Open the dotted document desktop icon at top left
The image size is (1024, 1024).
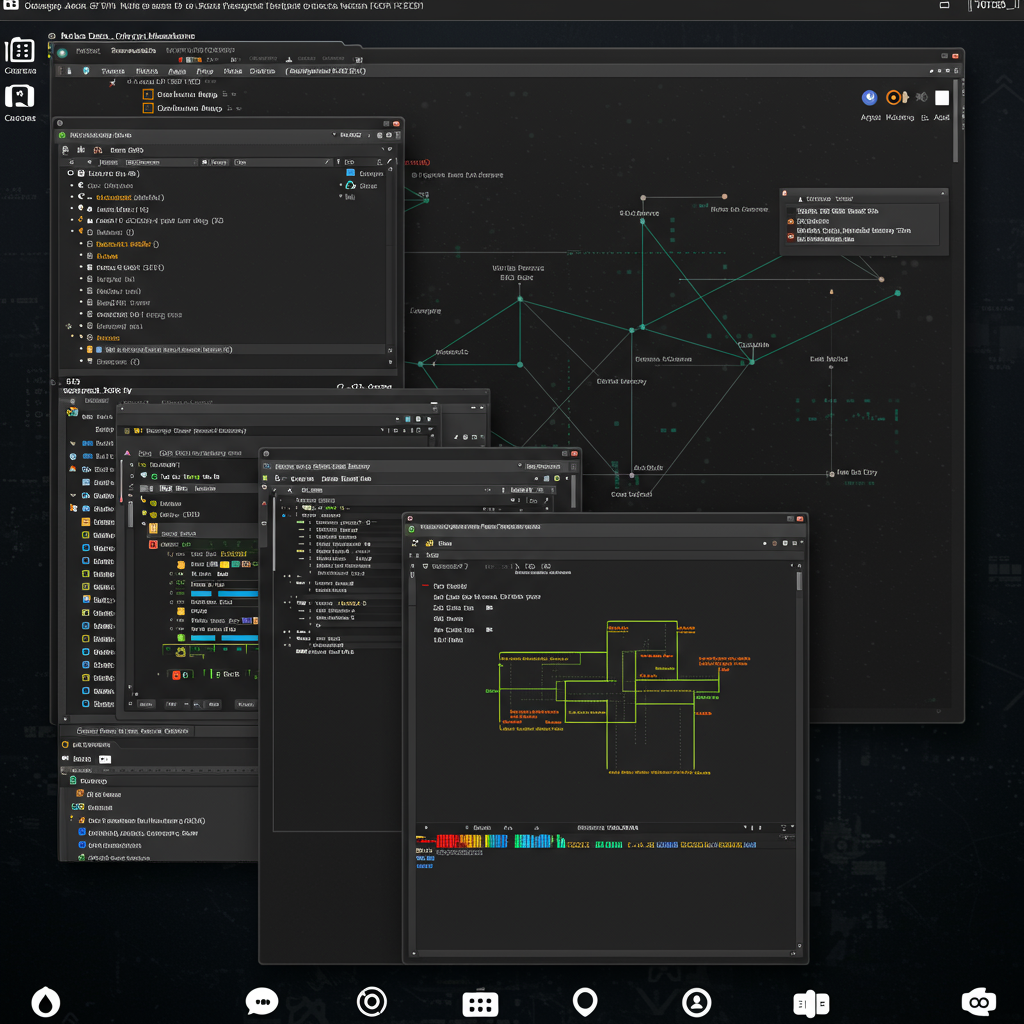20,50
